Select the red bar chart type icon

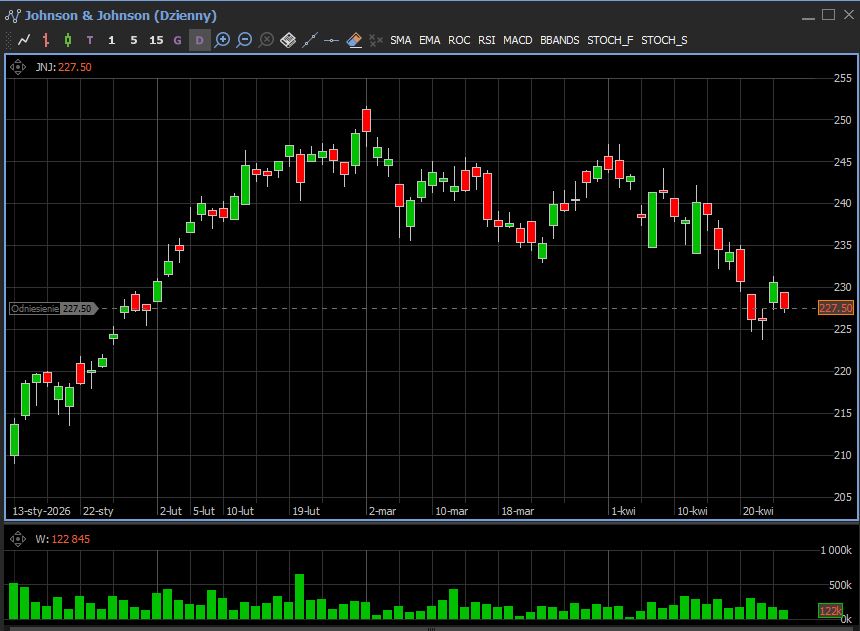(46, 40)
